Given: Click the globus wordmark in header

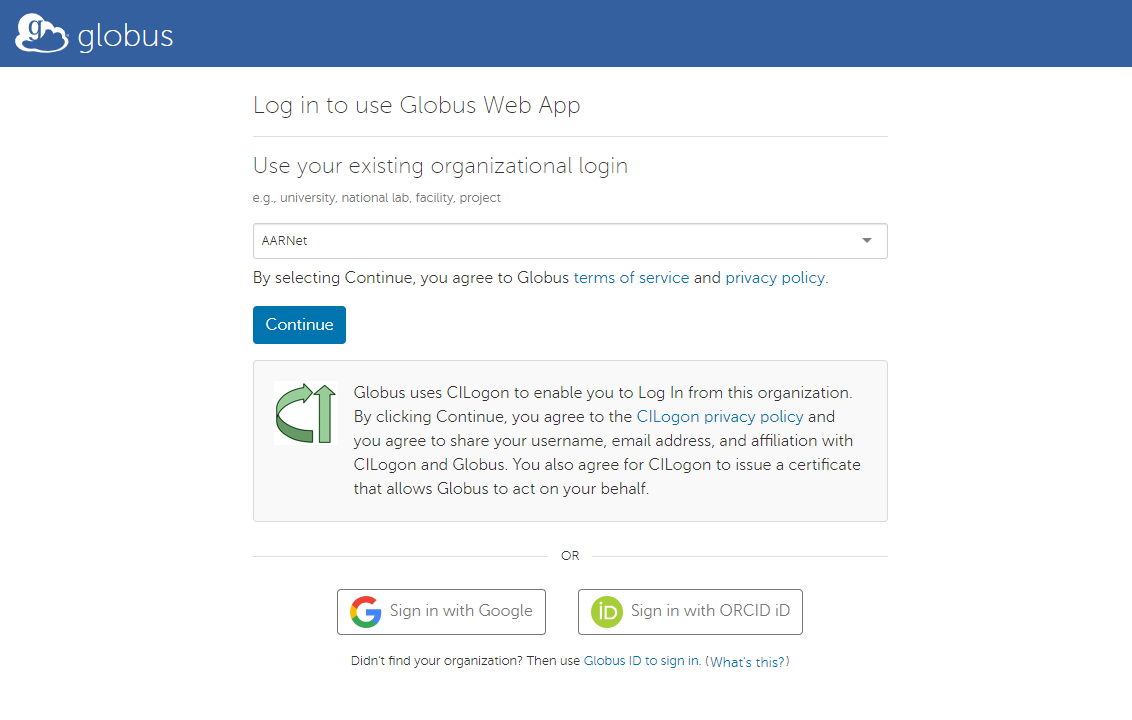Looking at the screenshot, I should 126,36.
